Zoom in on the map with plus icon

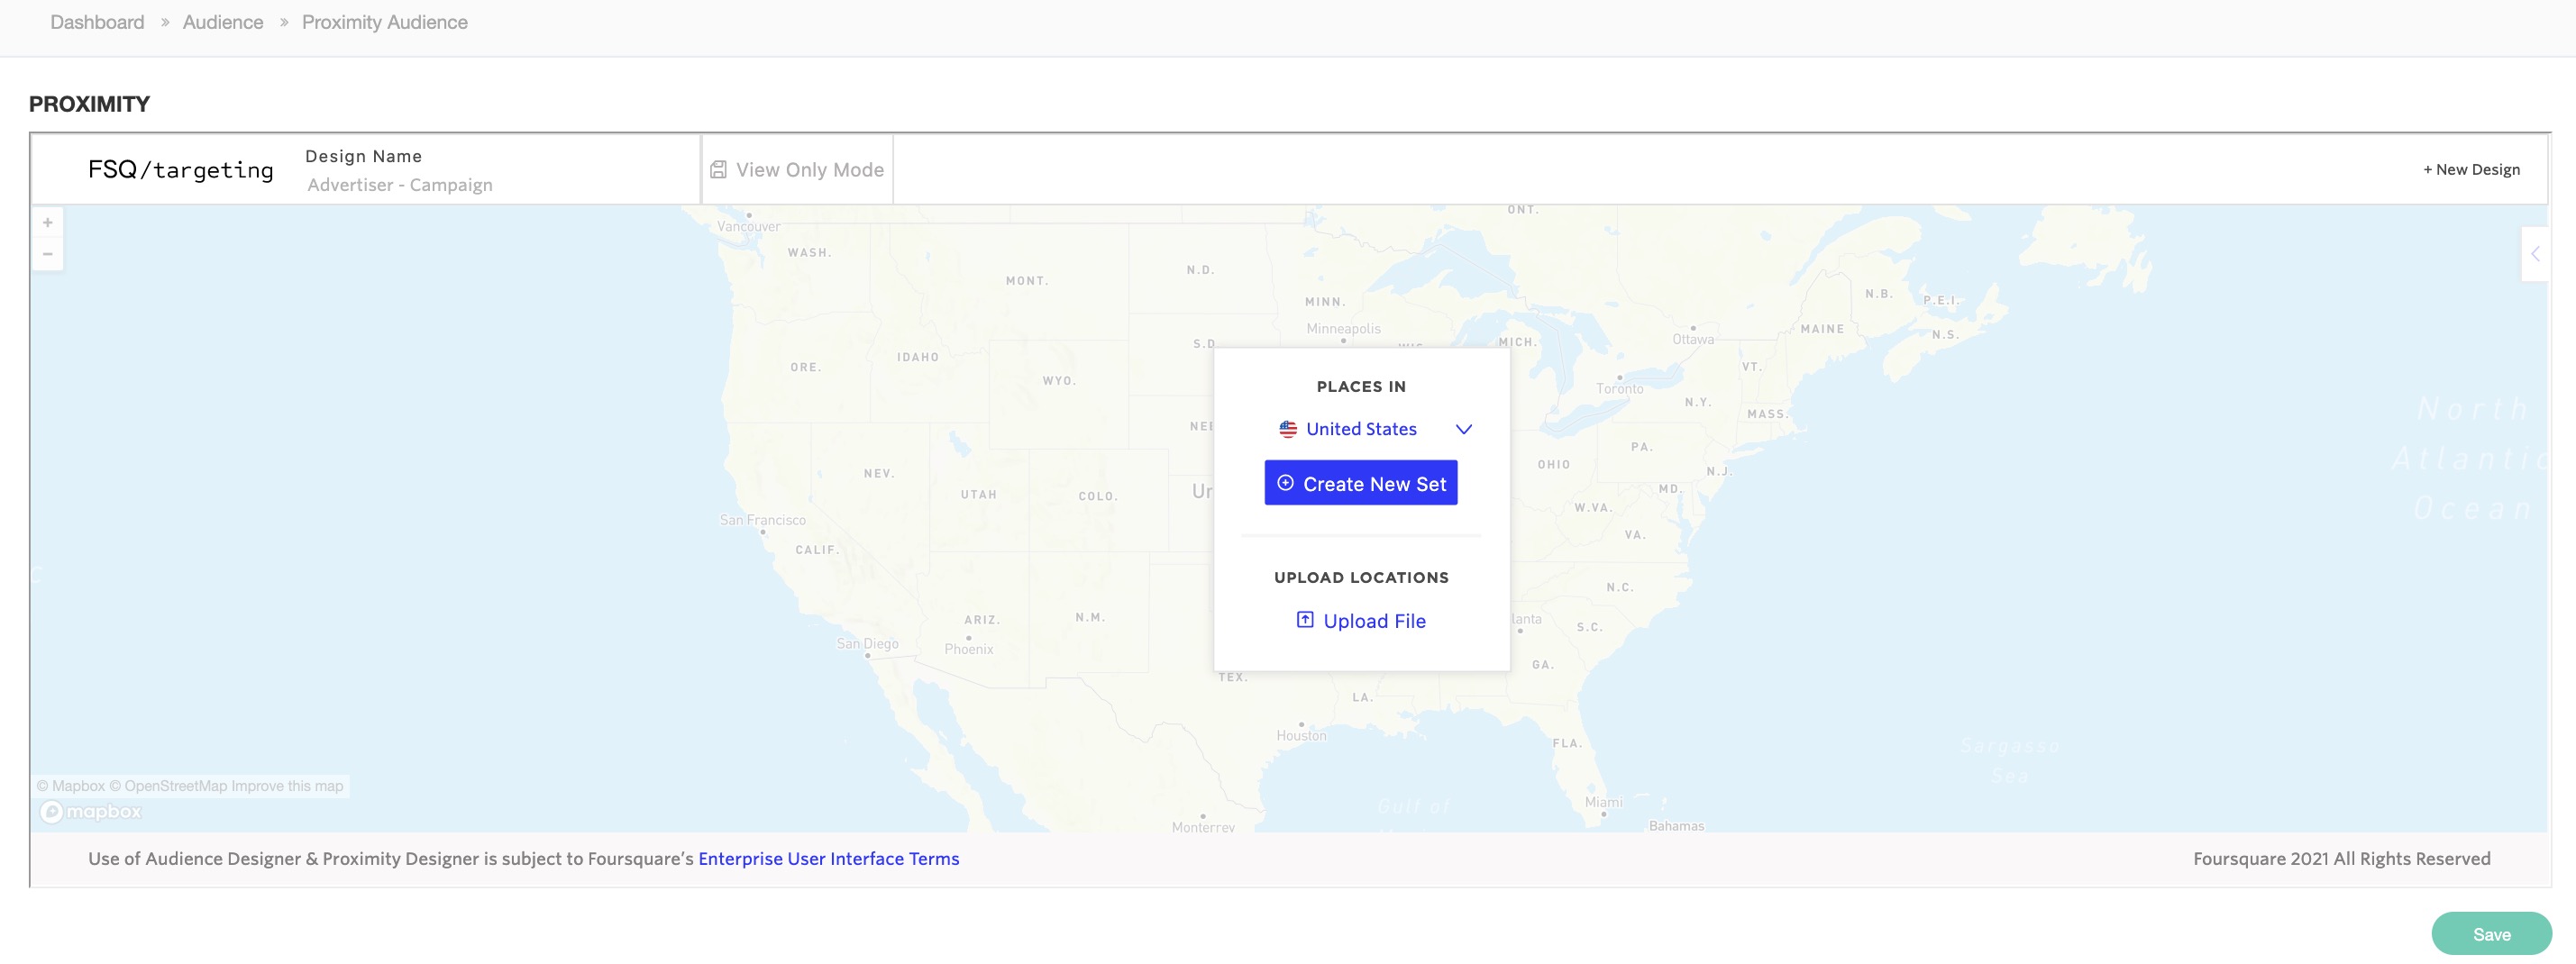click(x=47, y=223)
